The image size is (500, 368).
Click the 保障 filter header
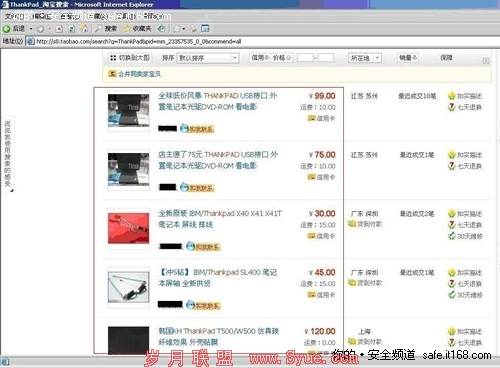click(x=446, y=58)
